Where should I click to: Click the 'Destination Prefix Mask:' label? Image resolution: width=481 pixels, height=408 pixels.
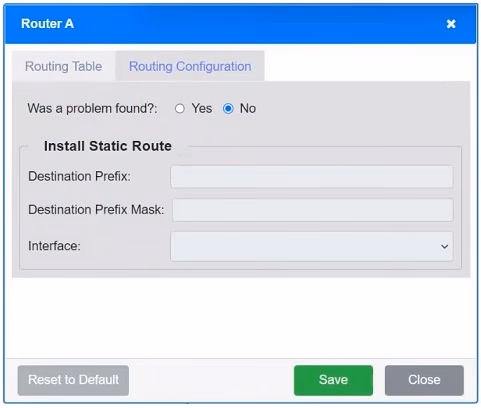coord(96,210)
